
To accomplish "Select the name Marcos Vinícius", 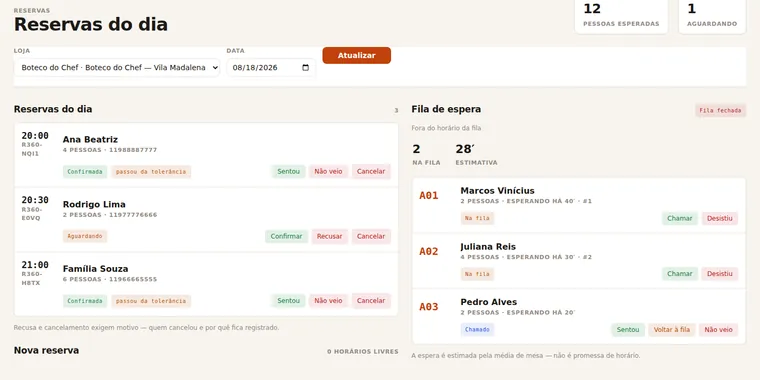I will (497, 191).
